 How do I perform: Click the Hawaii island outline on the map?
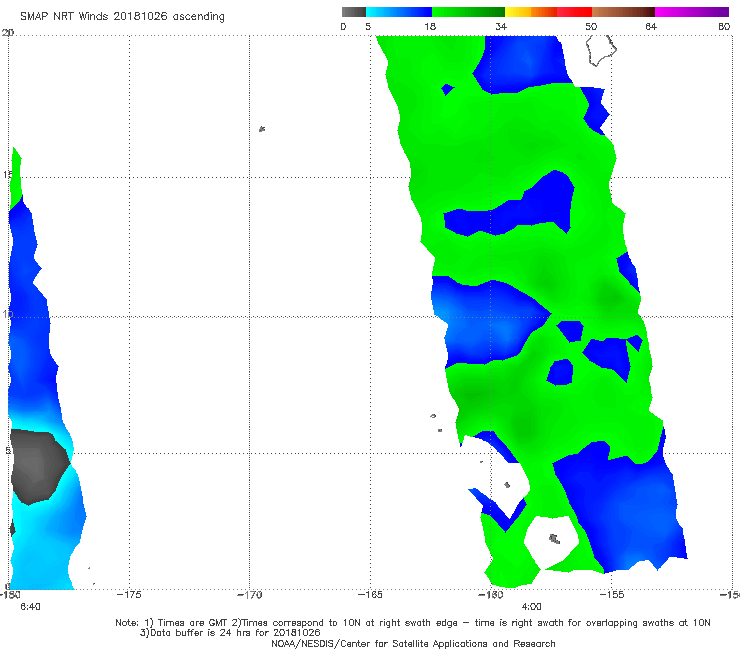tap(601, 50)
